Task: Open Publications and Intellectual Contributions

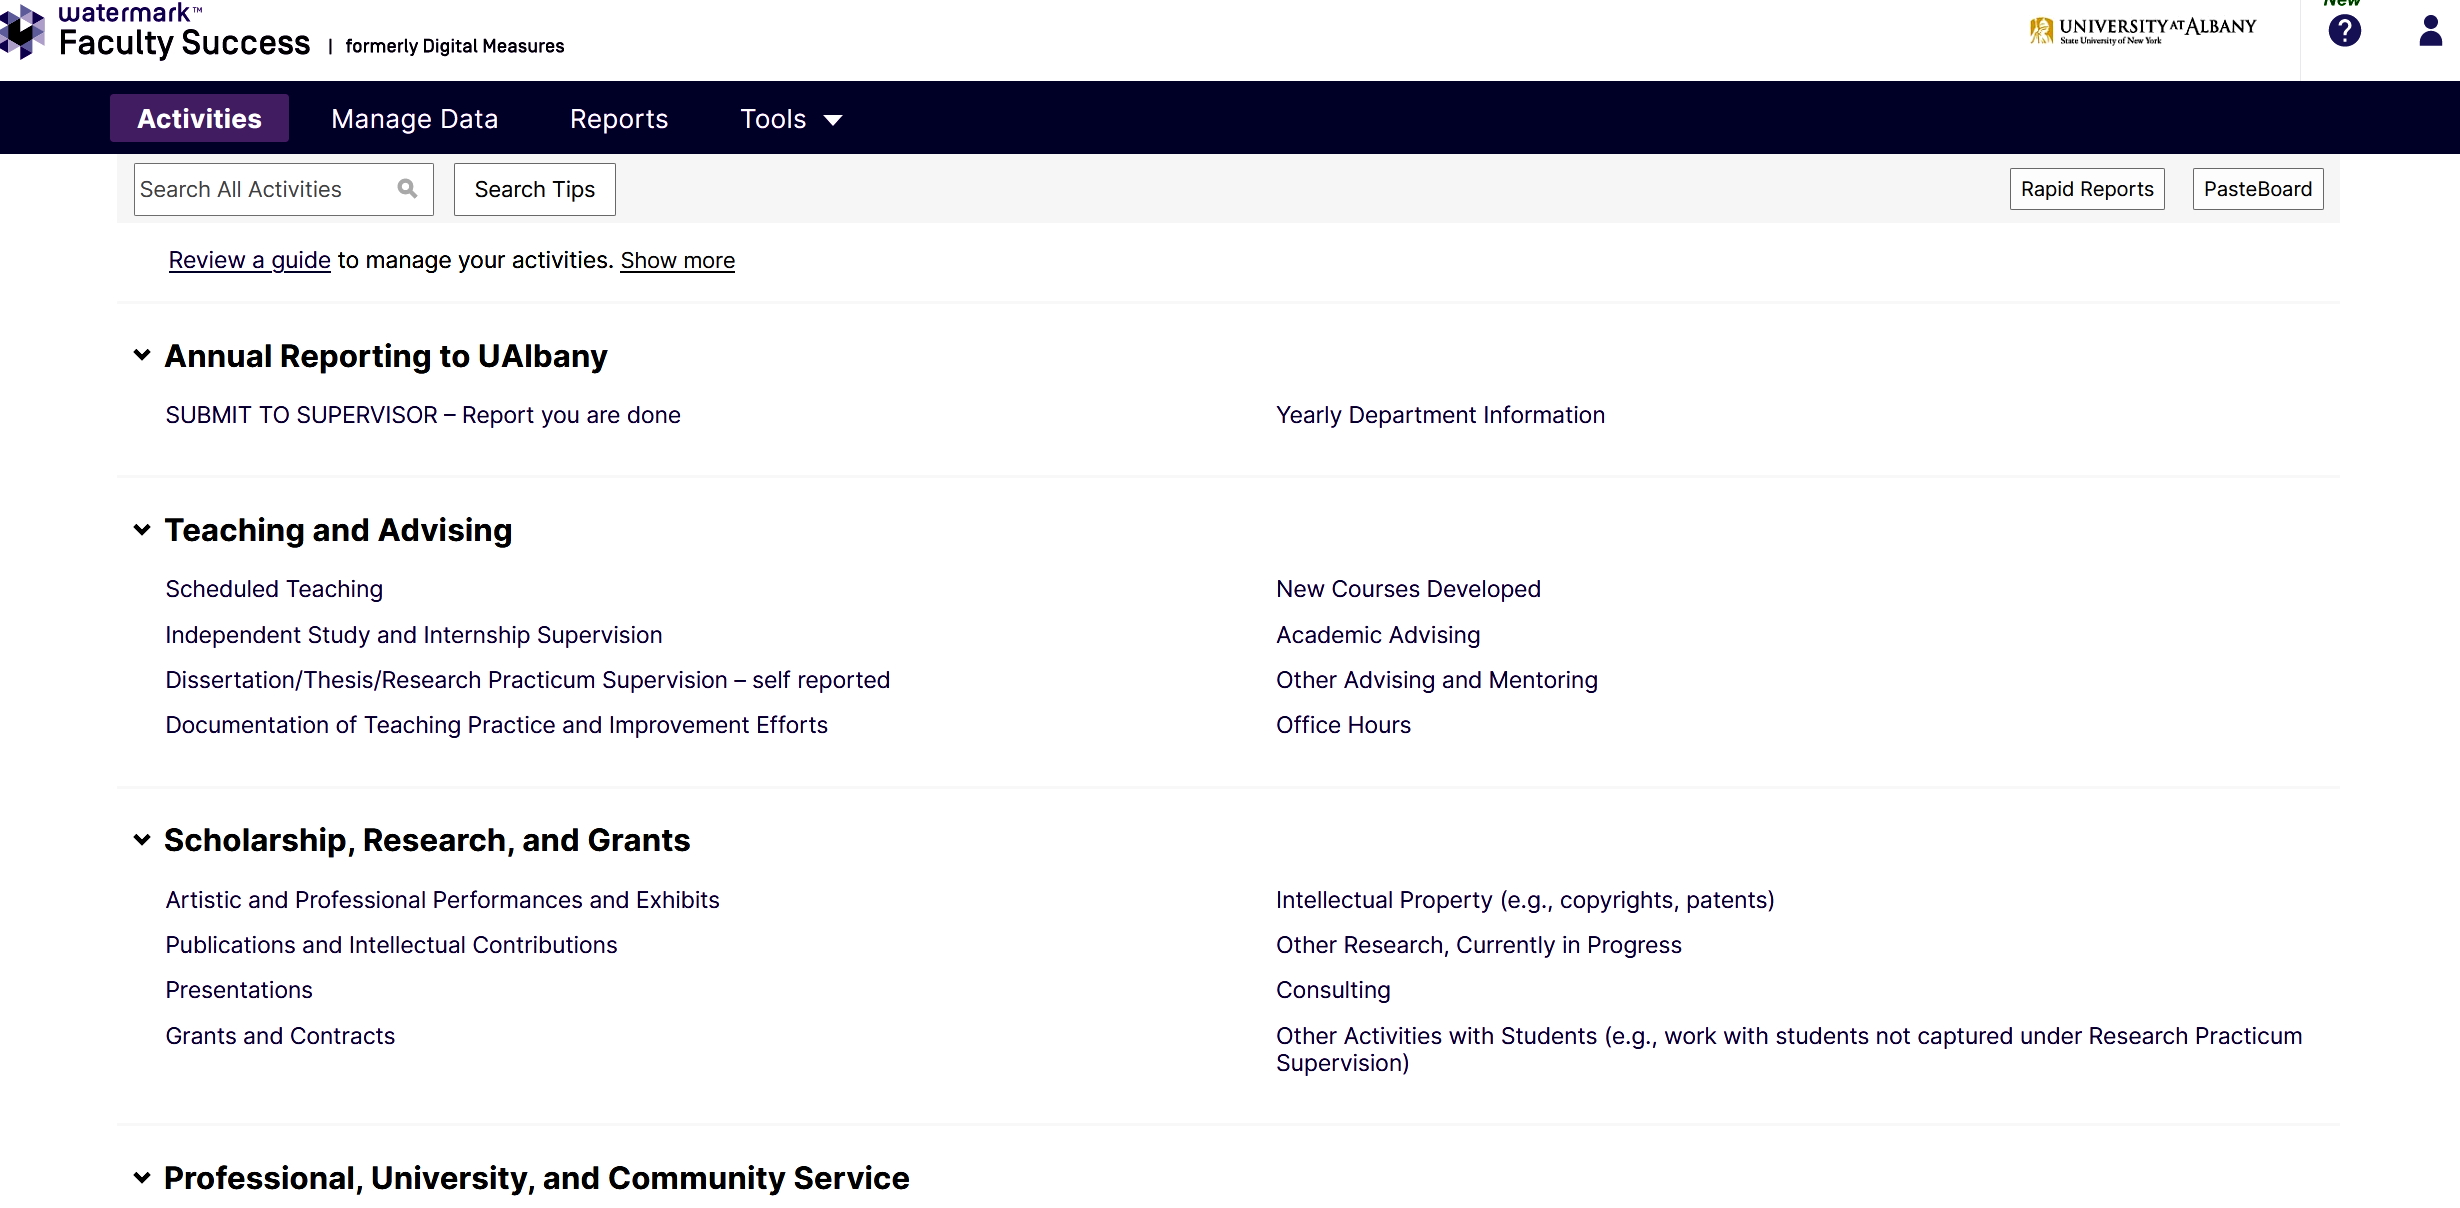Action: (391, 945)
